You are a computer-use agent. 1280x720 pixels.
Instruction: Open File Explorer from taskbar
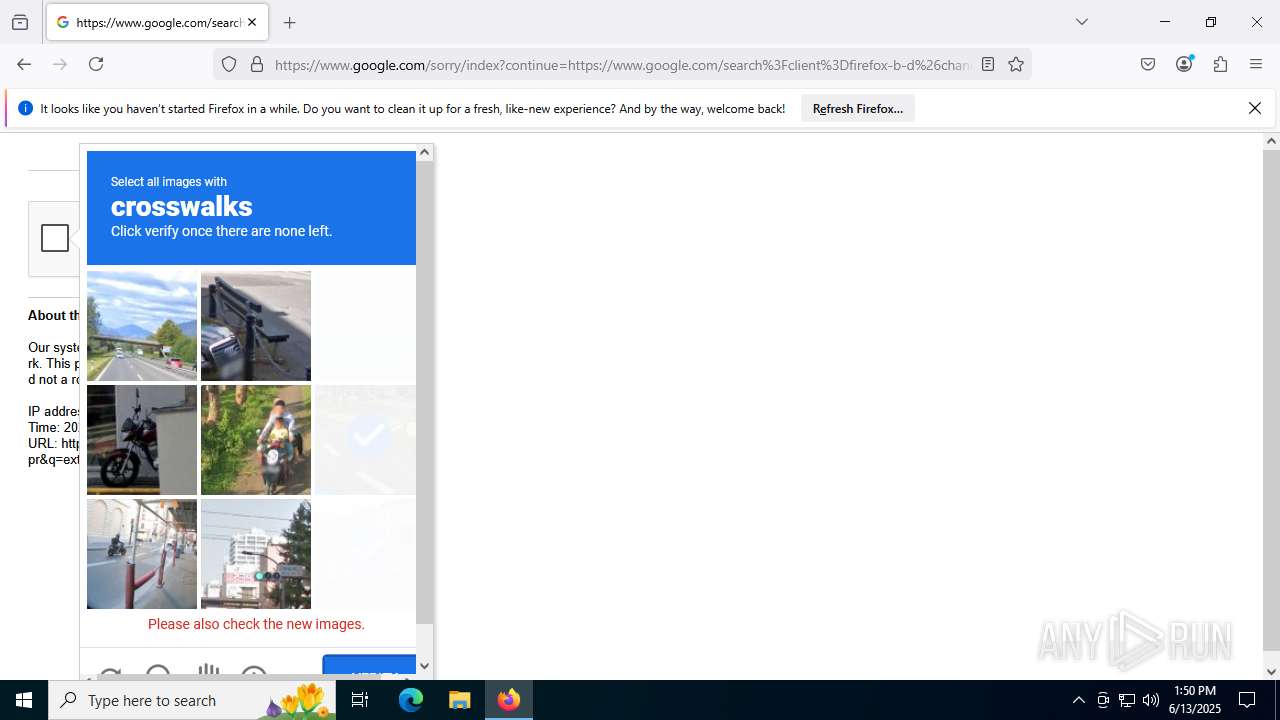click(x=459, y=700)
